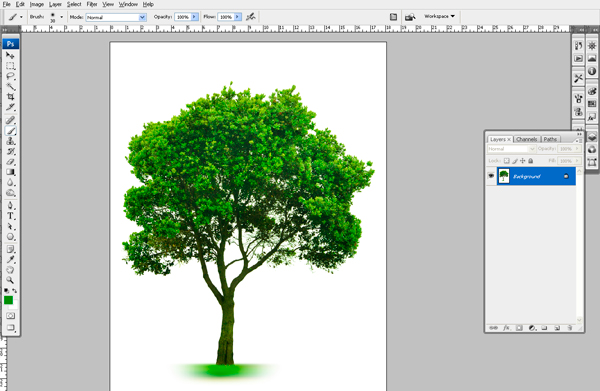
Task: Open the View menu
Action: 108,4
